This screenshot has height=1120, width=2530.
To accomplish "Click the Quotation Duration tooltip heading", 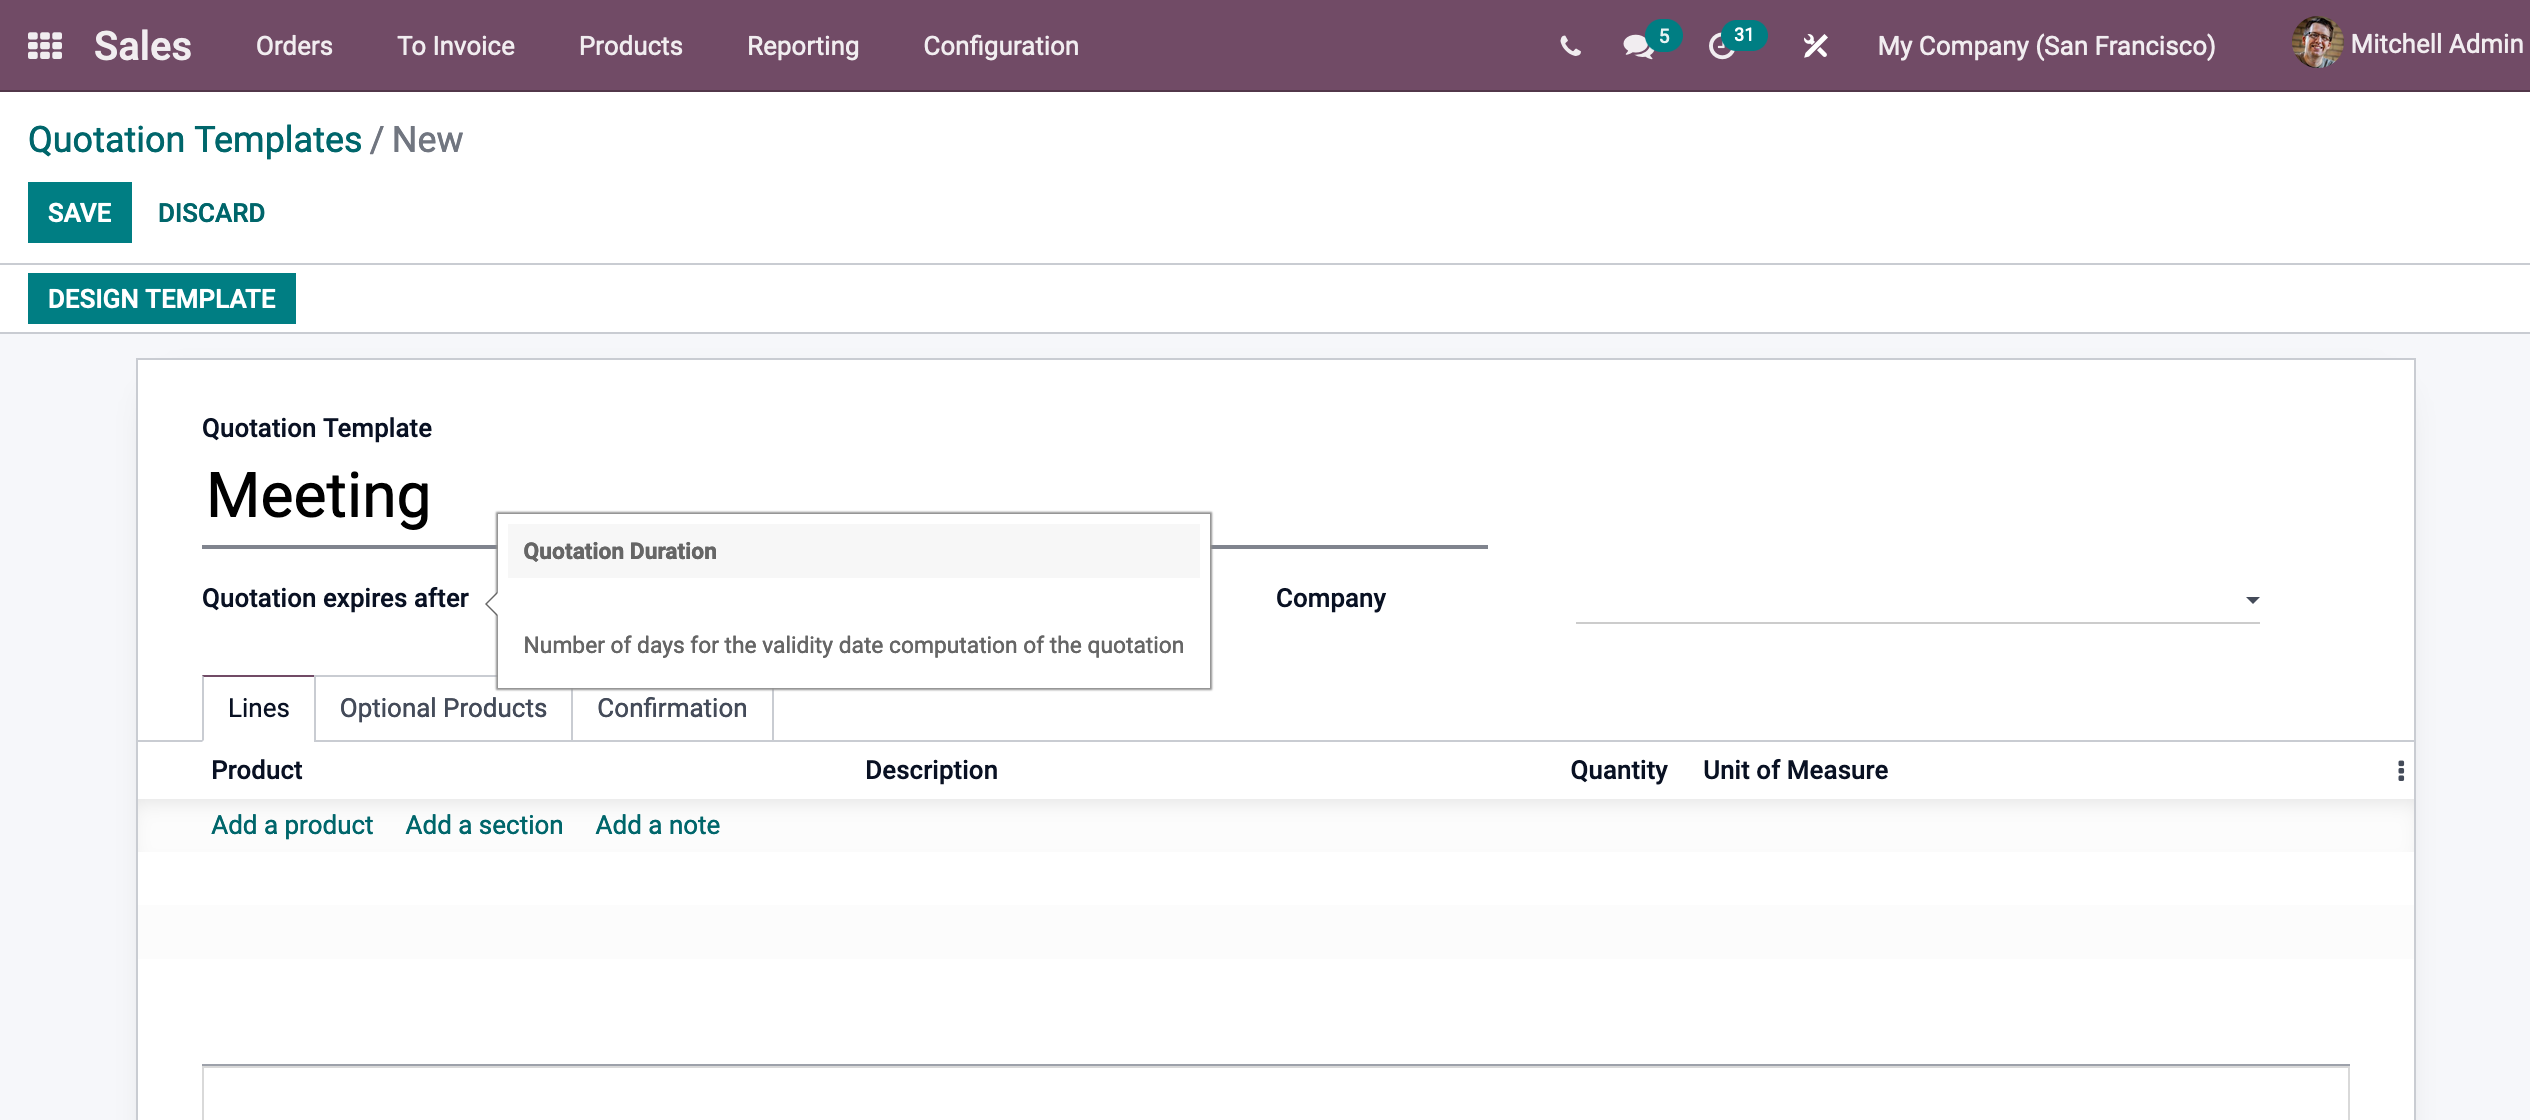I will click(620, 551).
